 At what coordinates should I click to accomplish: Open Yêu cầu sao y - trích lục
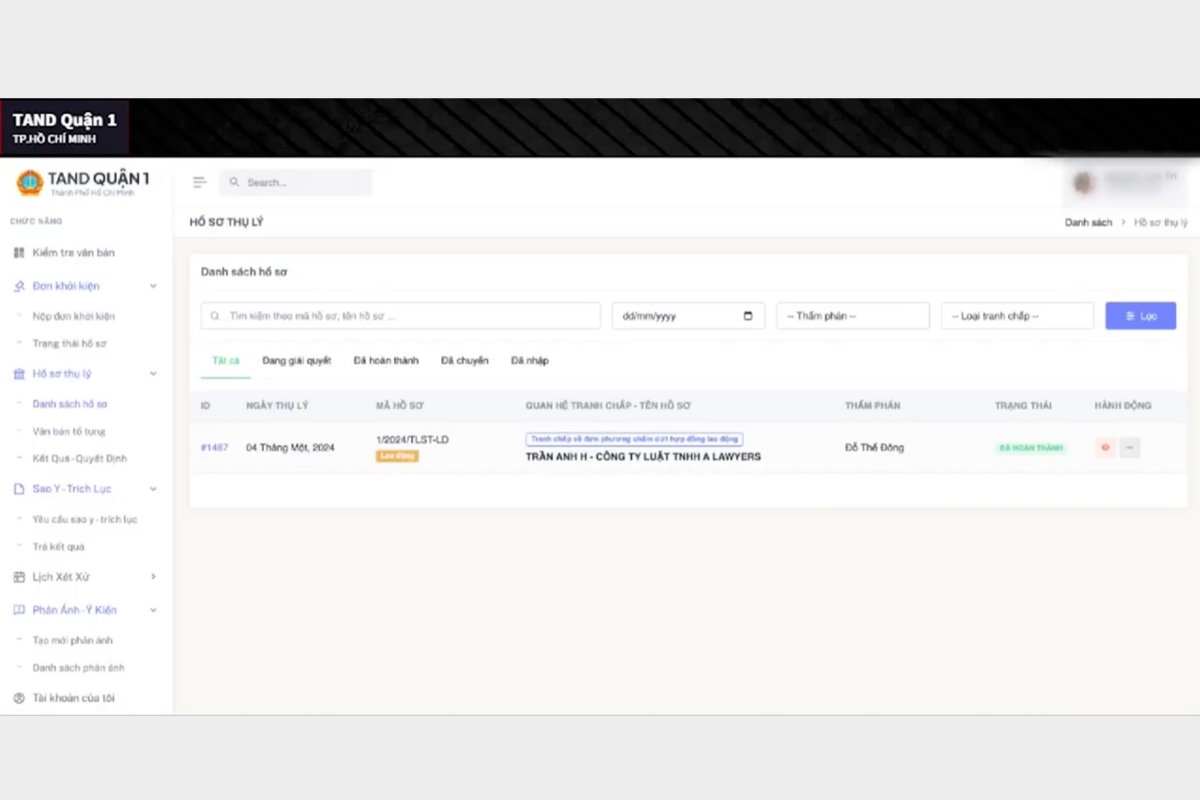point(85,519)
